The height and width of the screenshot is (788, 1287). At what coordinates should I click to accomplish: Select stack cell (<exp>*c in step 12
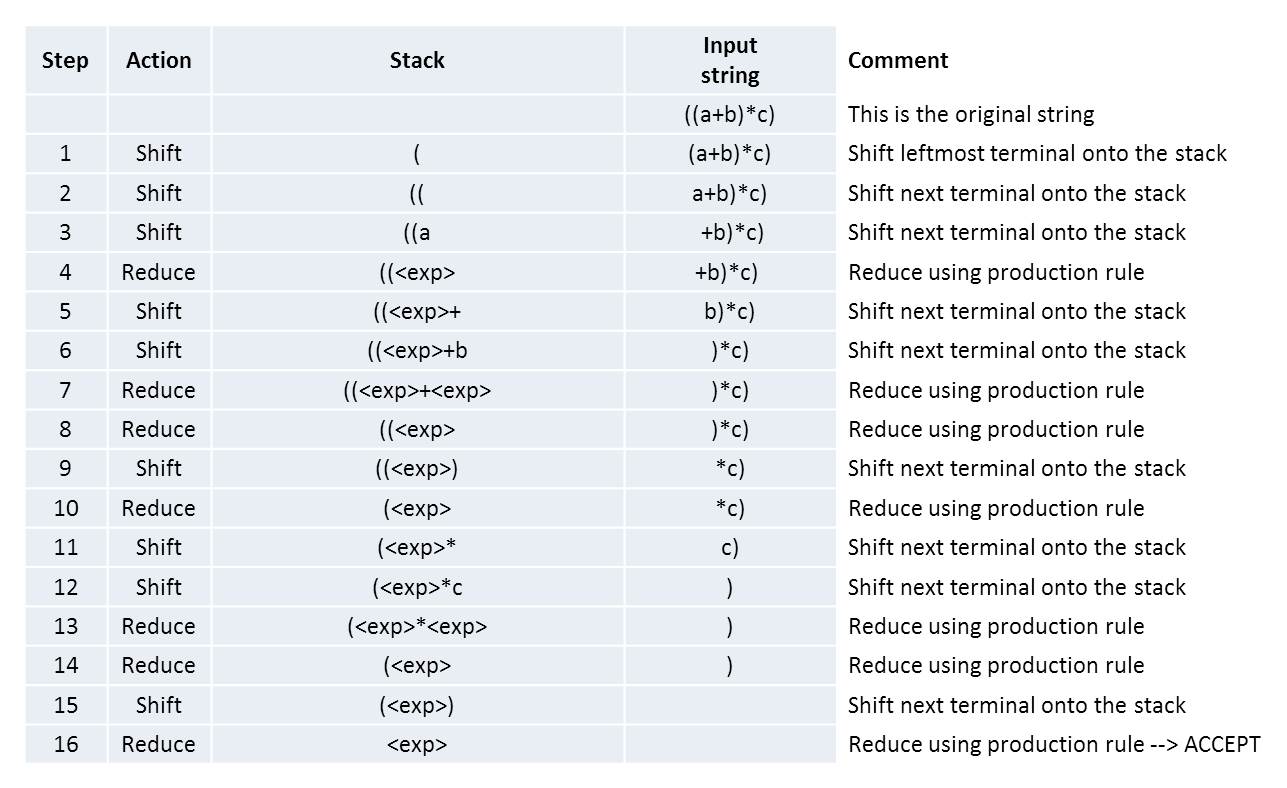(418, 587)
